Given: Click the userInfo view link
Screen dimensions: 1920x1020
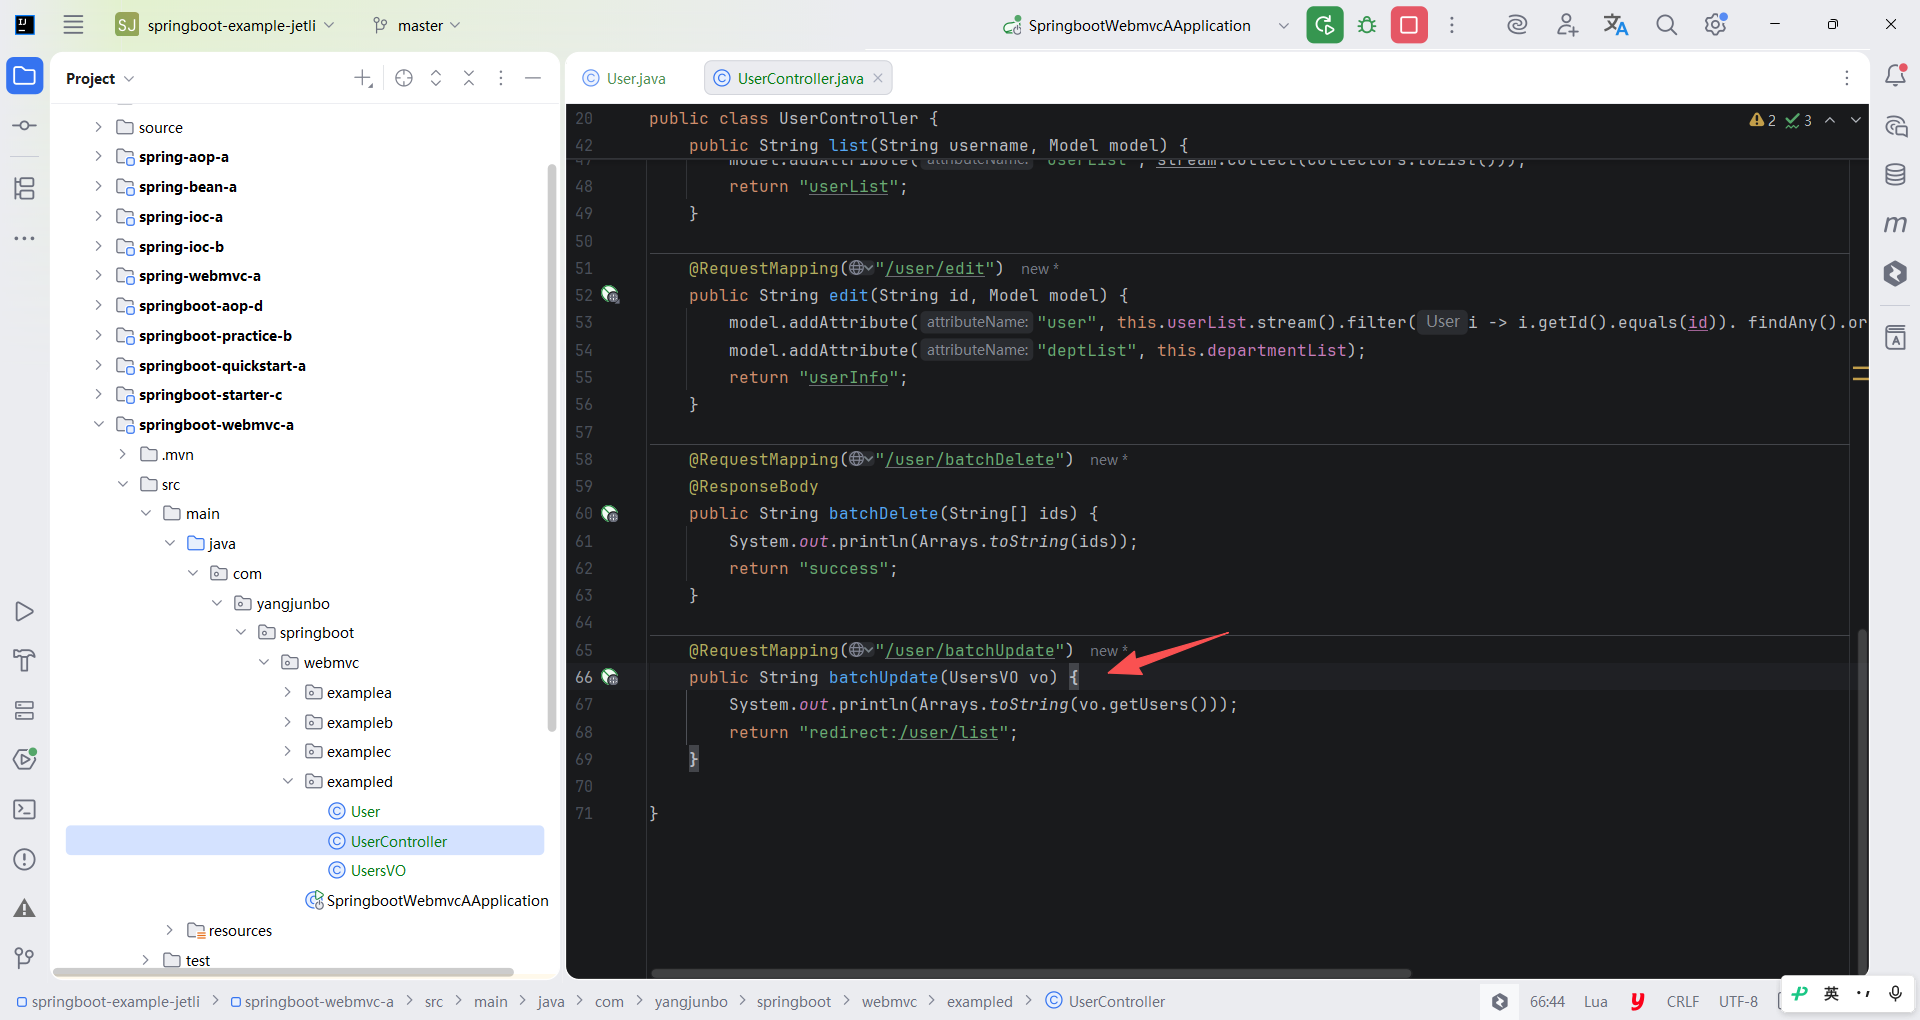Looking at the screenshot, I should click(848, 377).
